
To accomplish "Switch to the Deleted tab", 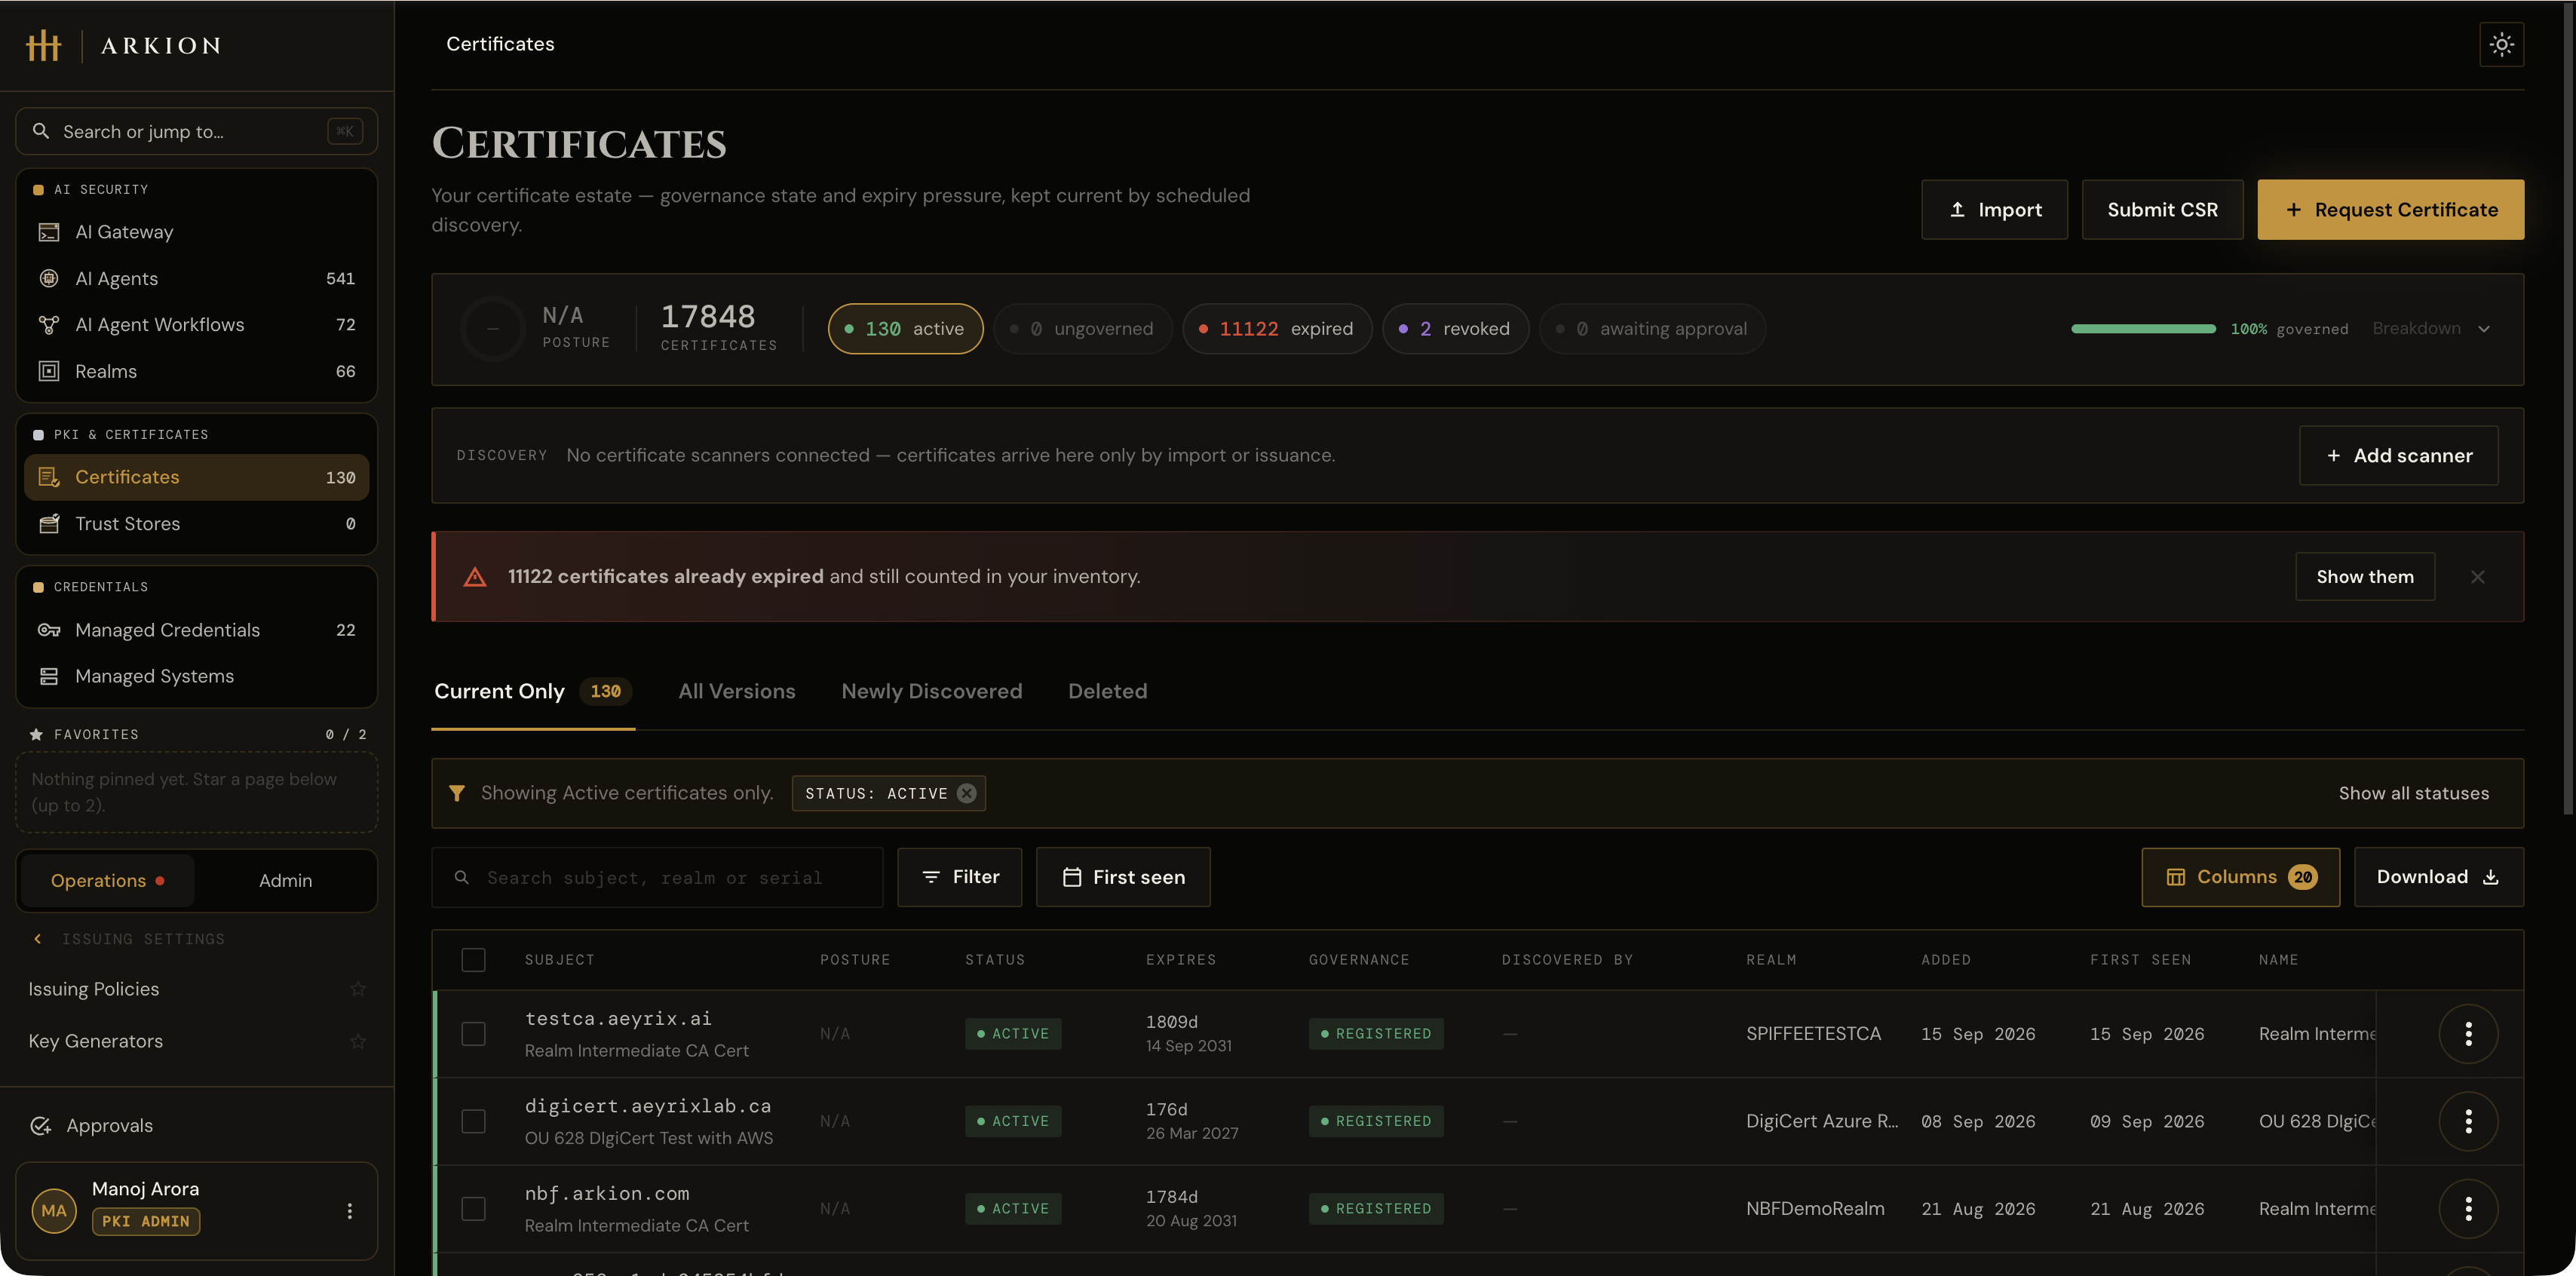I will 1107,691.
